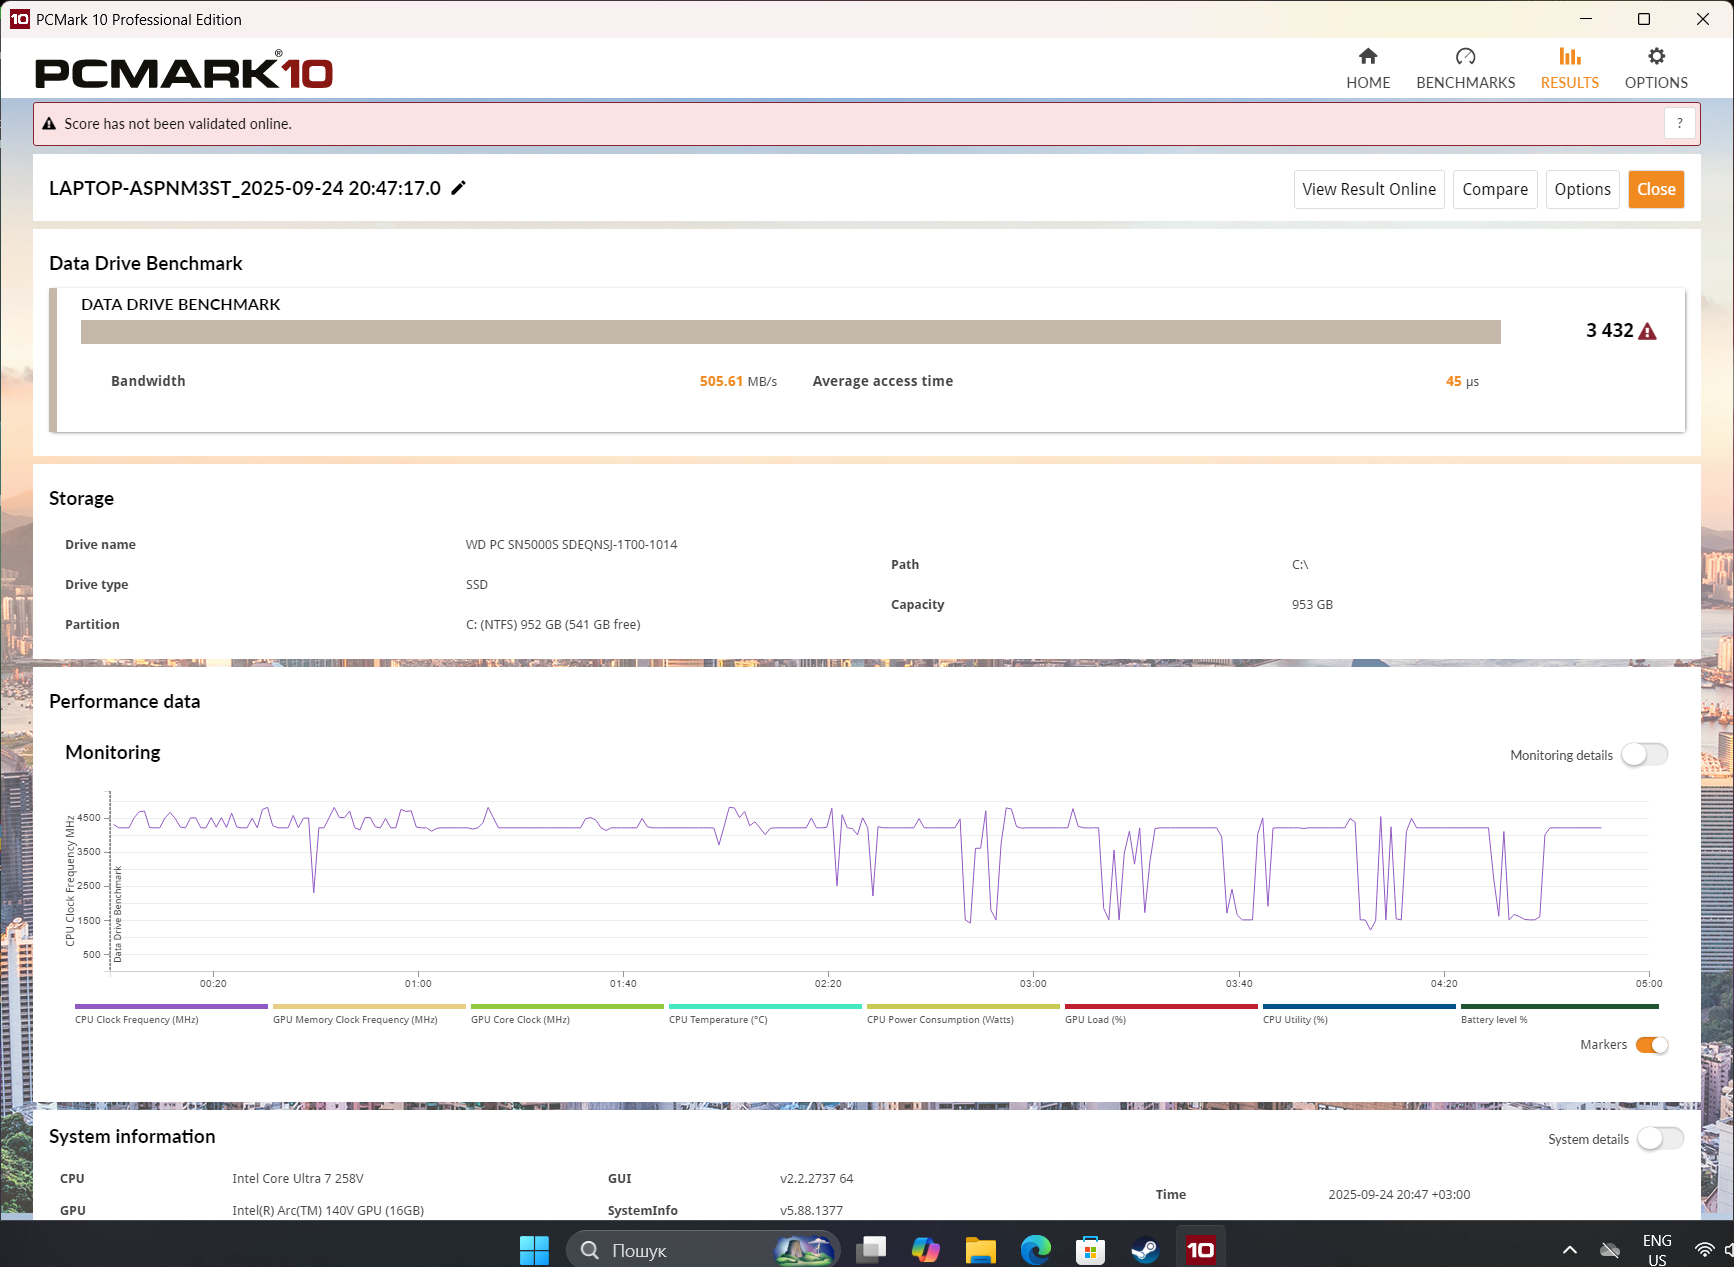The image size is (1734, 1267).
Task: Open File Explorer from the taskbar
Action: (981, 1249)
